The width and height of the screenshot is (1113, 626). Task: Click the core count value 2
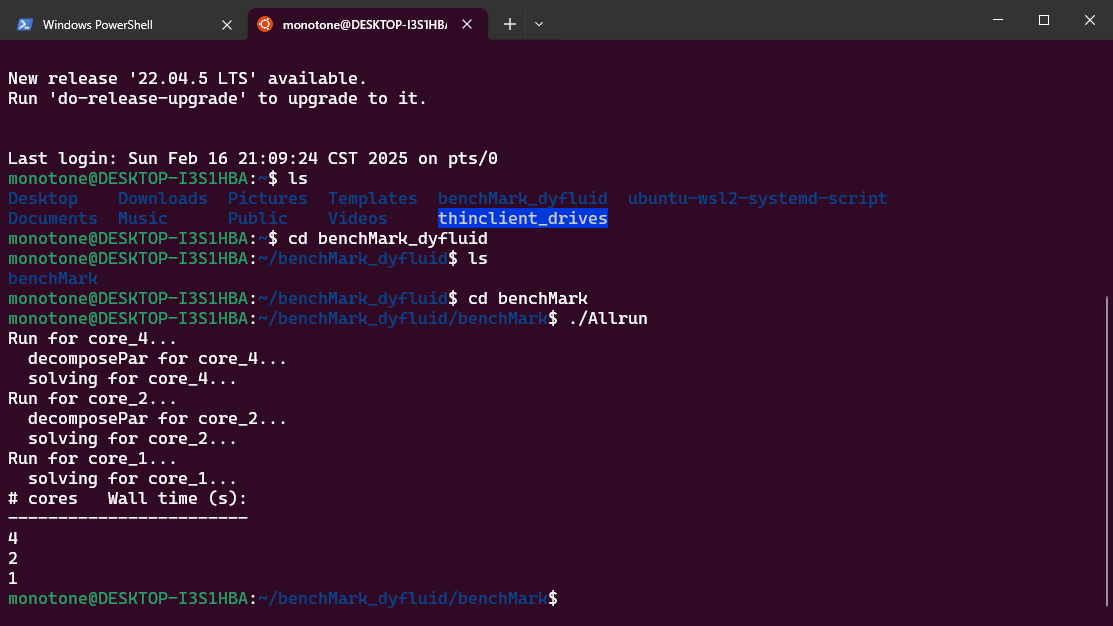point(13,558)
